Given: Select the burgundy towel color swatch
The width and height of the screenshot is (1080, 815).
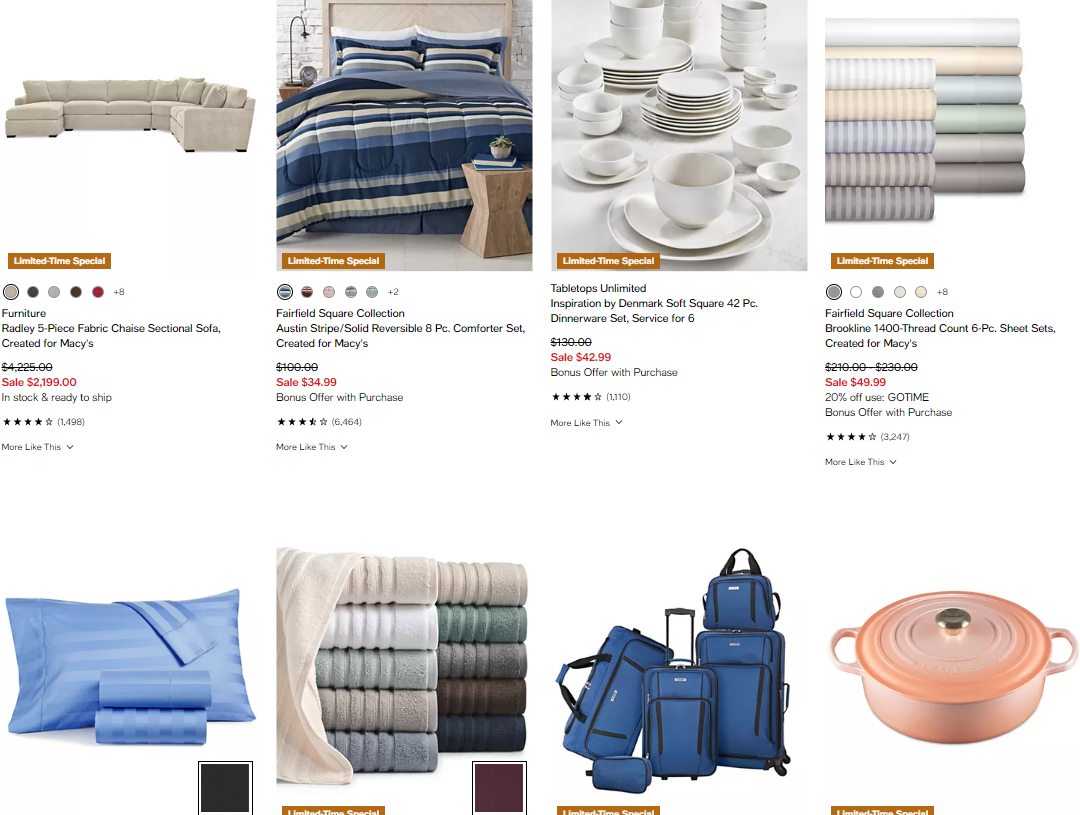Looking at the screenshot, I should pyautogui.click(x=499, y=787).
